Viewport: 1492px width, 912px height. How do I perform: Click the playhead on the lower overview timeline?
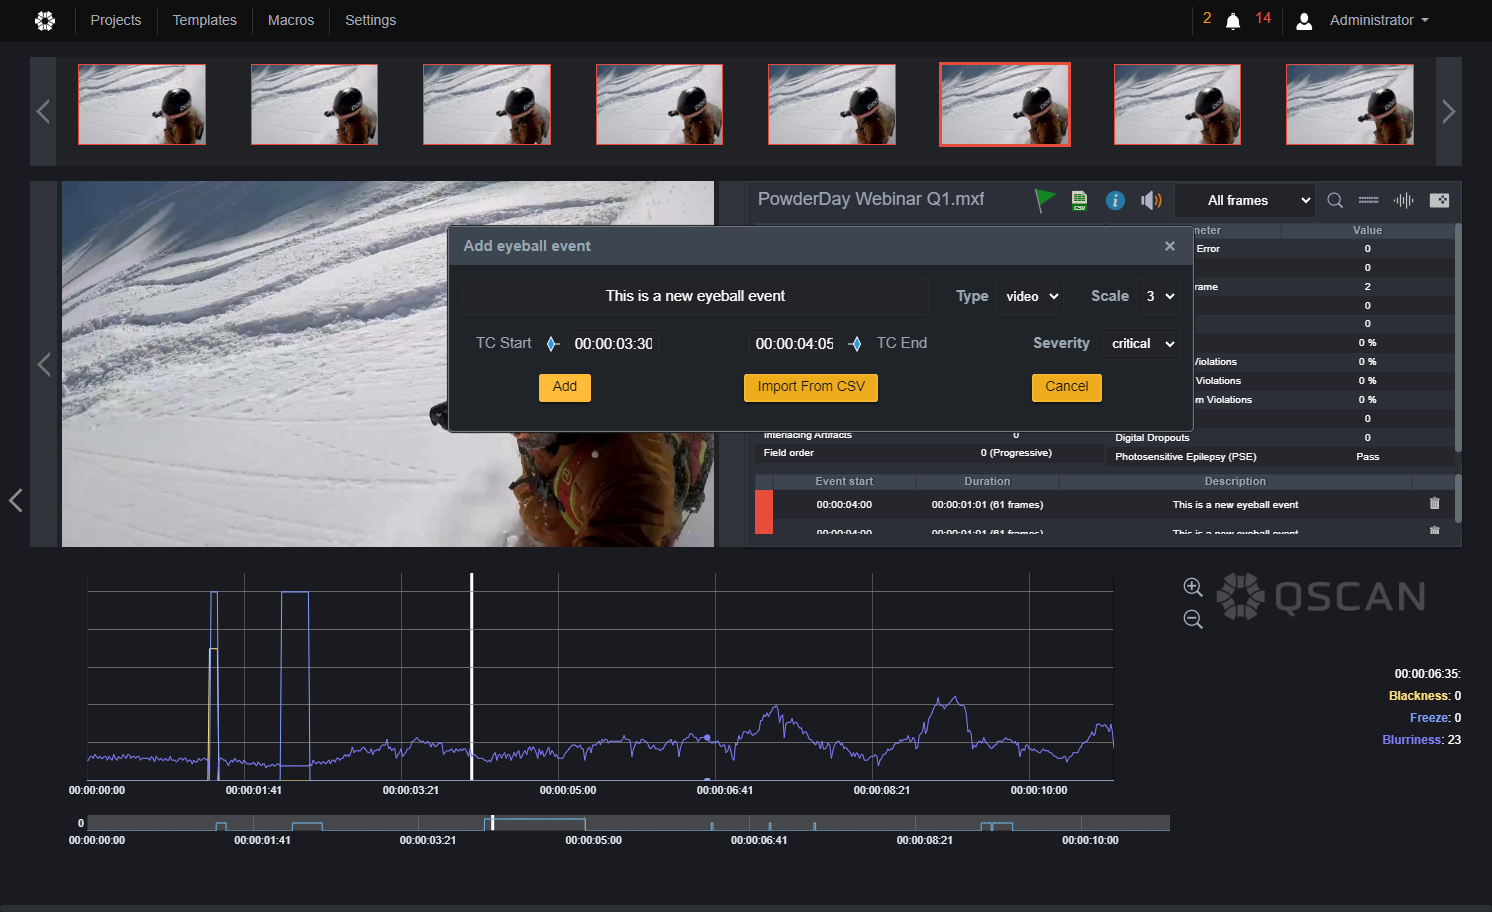492,823
